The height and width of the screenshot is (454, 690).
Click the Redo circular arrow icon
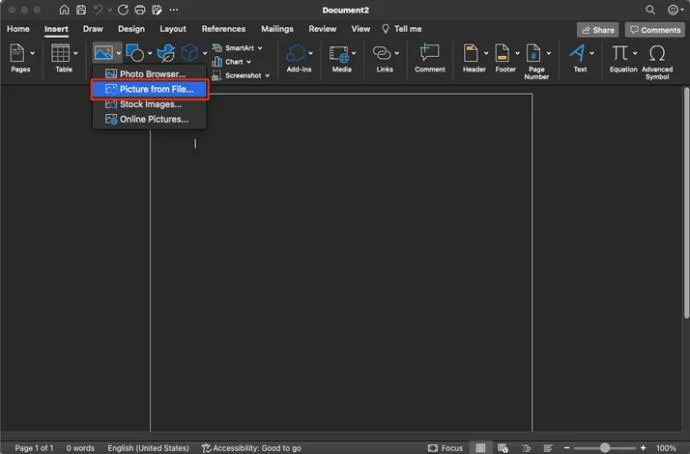tap(123, 10)
